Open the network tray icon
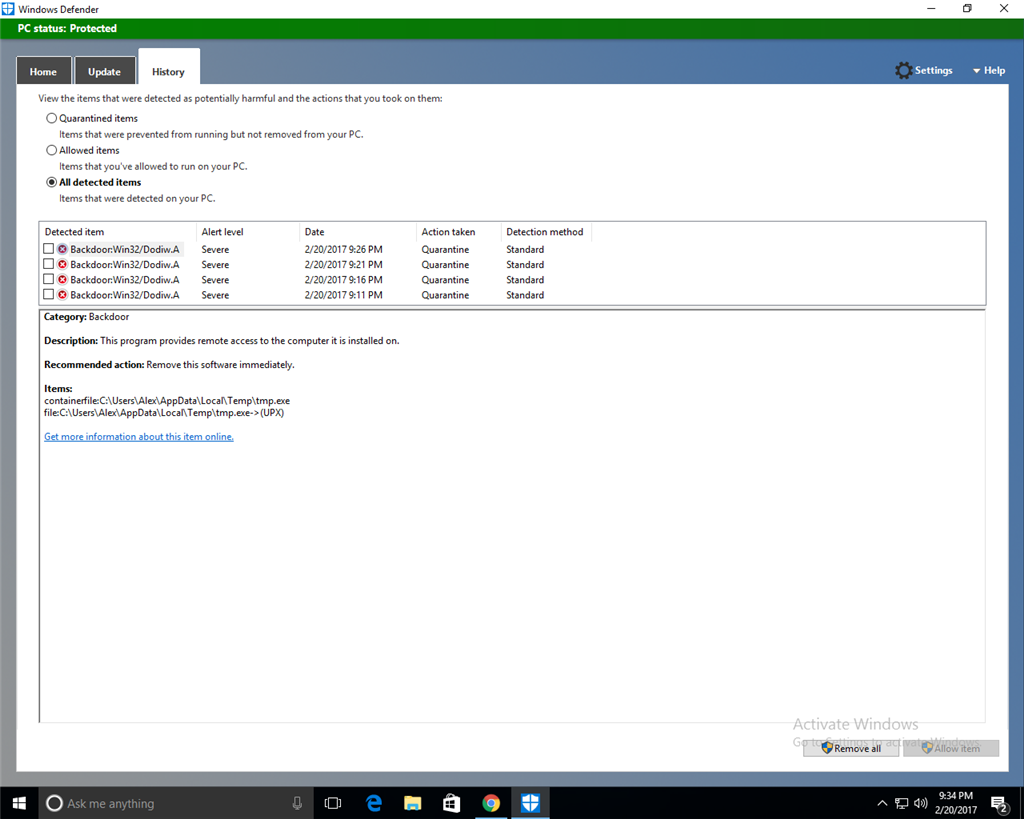The width and height of the screenshot is (1024, 819). [902, 803]
